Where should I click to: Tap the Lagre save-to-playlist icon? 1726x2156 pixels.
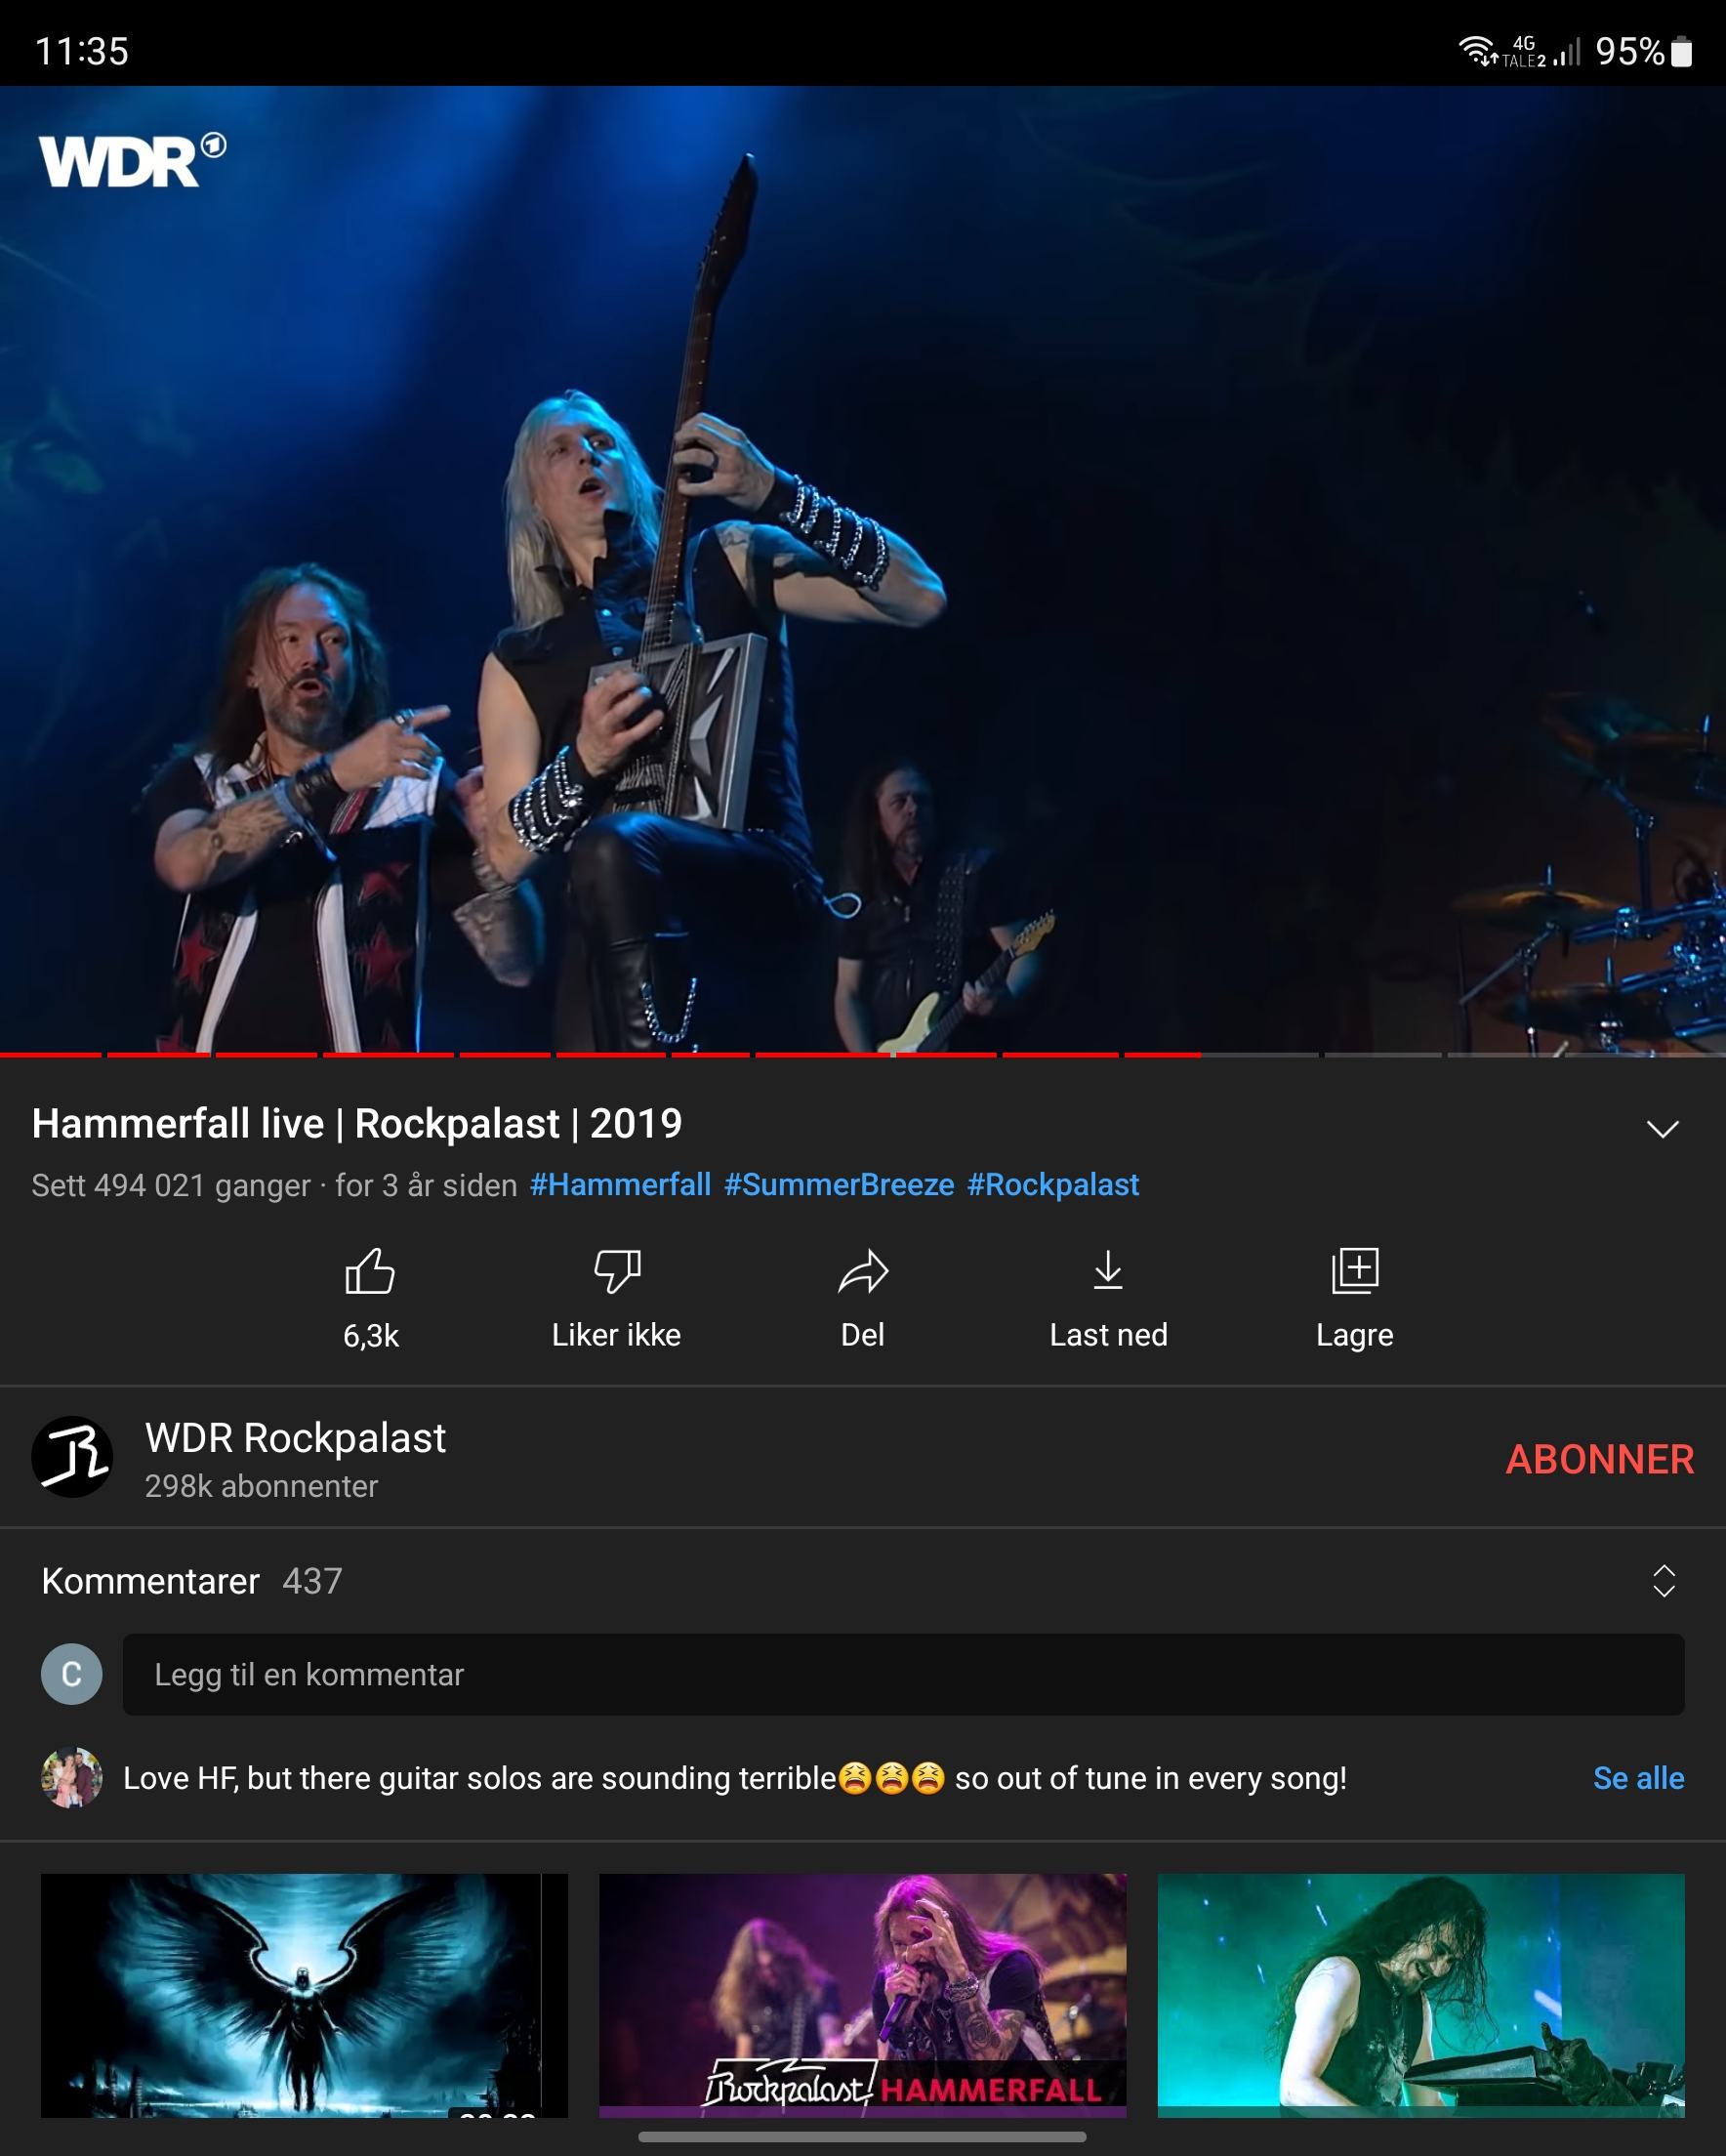(1355, 1270)
